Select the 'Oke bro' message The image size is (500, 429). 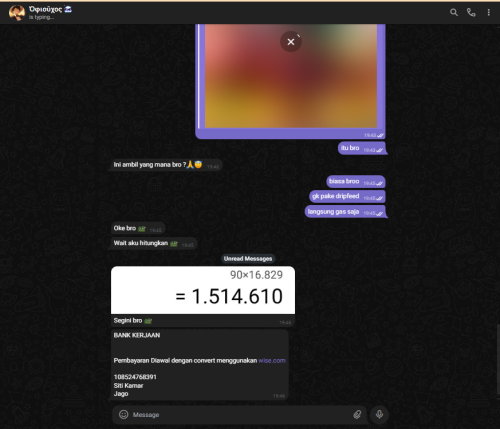[138, 228]
